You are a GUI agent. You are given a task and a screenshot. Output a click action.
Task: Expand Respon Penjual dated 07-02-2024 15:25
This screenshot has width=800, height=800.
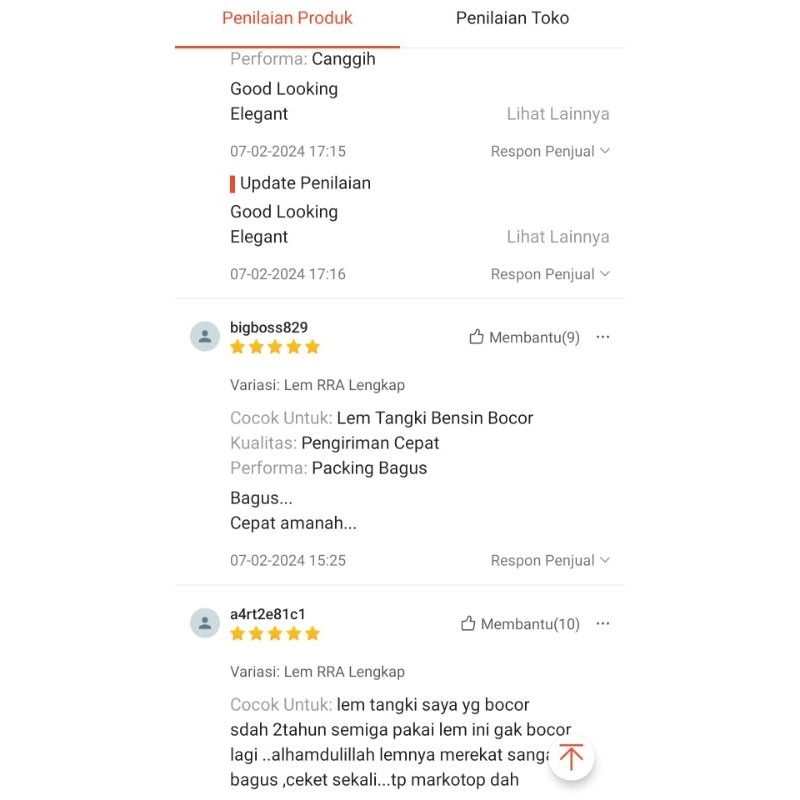point(550,561)
